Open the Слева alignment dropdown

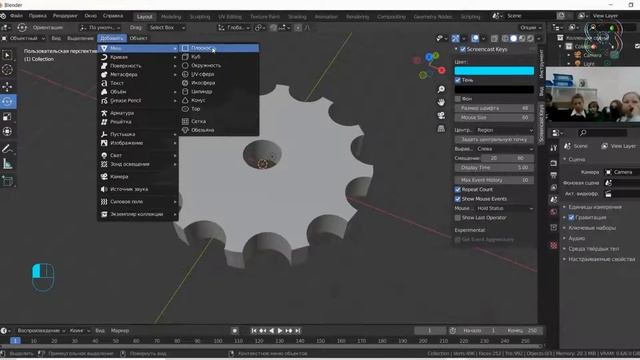[504, 149]
